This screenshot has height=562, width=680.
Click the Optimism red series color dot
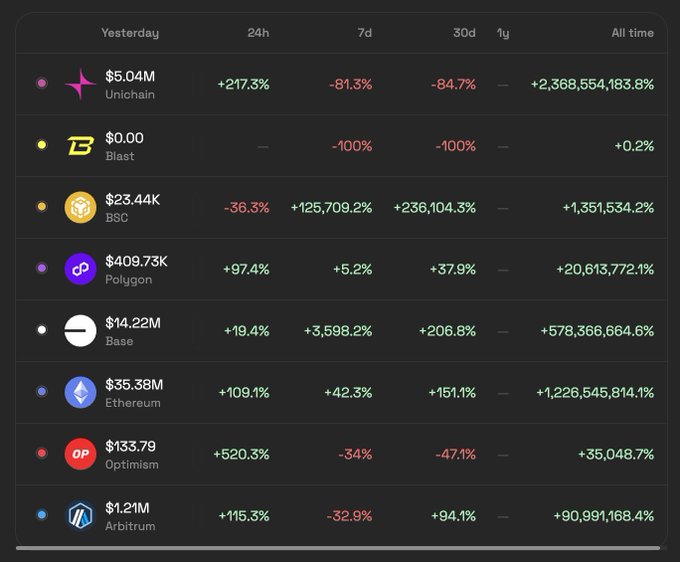(41, 454)
